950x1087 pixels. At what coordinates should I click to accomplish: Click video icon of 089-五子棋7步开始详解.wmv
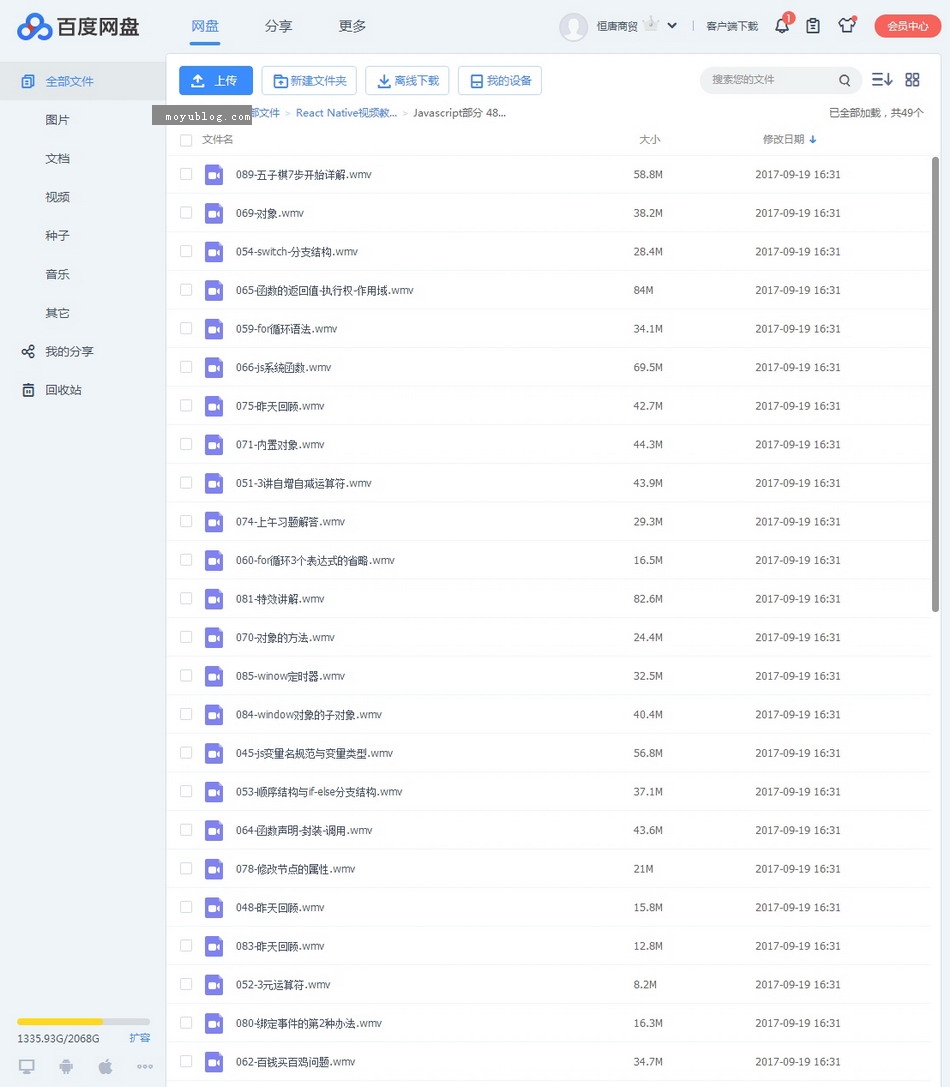(x=214, y=175)
